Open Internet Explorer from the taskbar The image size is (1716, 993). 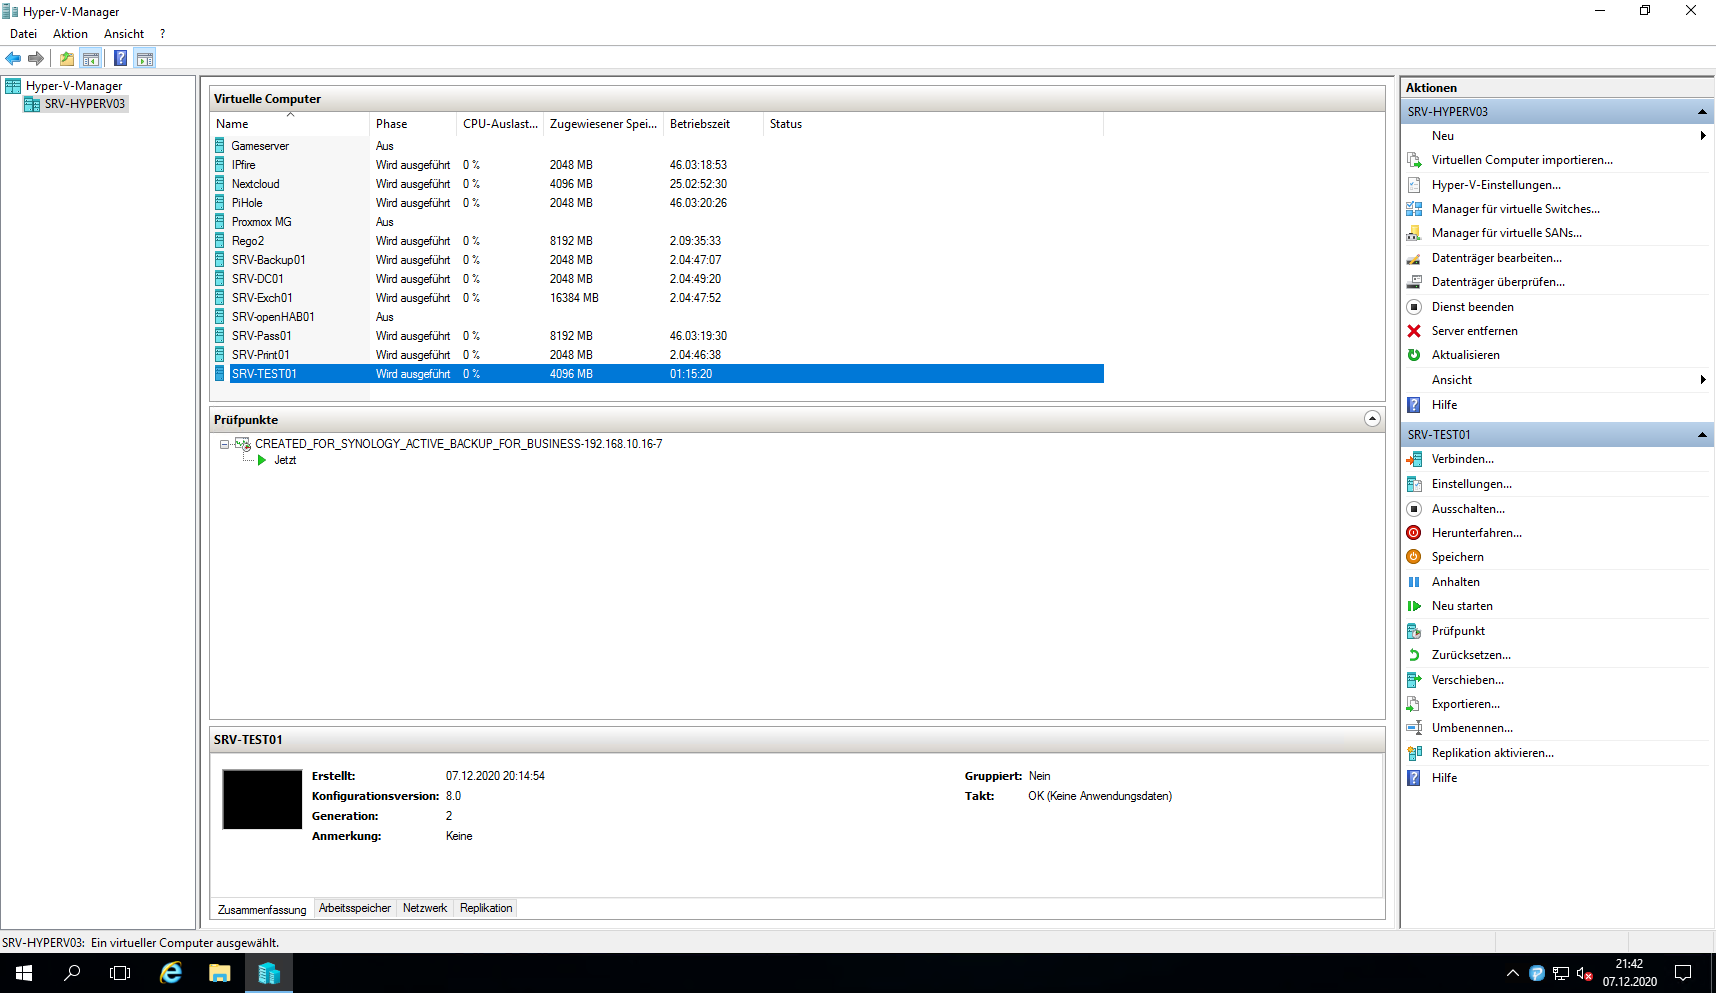(171, 973)
